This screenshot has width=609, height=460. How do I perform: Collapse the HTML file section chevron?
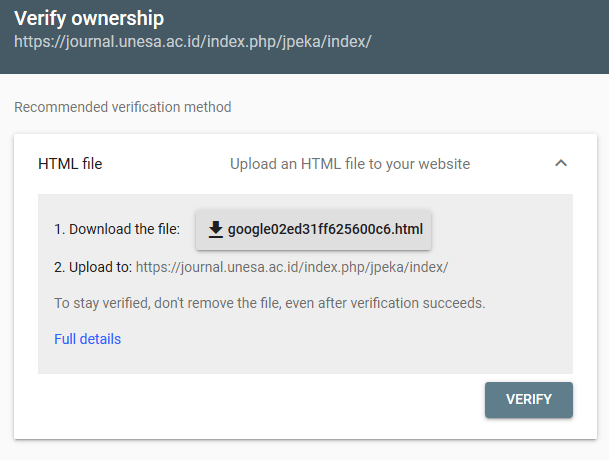(561, 163)
